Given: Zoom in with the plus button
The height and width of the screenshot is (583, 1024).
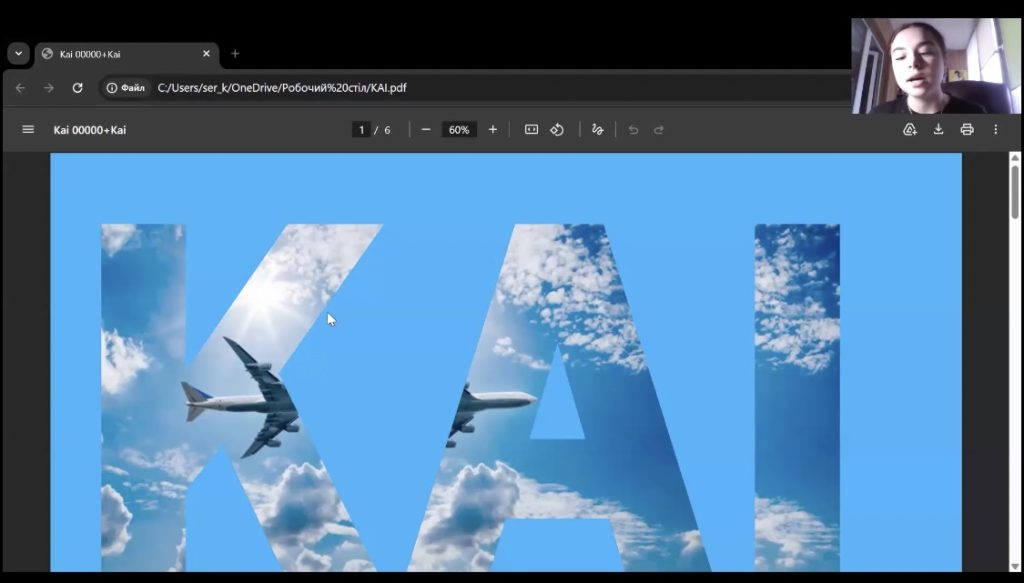Looking at the screenshot, I should coord(493,130).
